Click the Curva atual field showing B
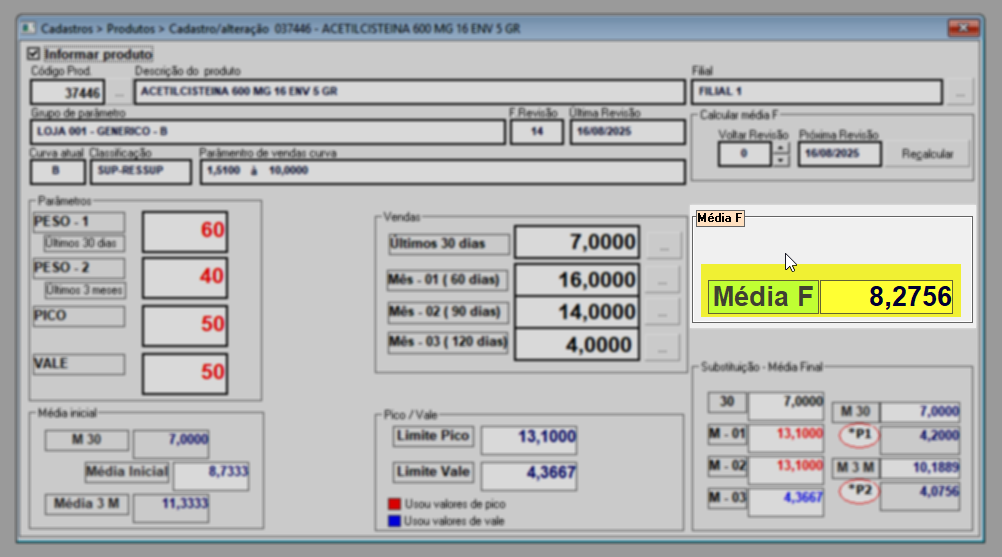Viewport: 1002px width, 557px height. [58, 171]
